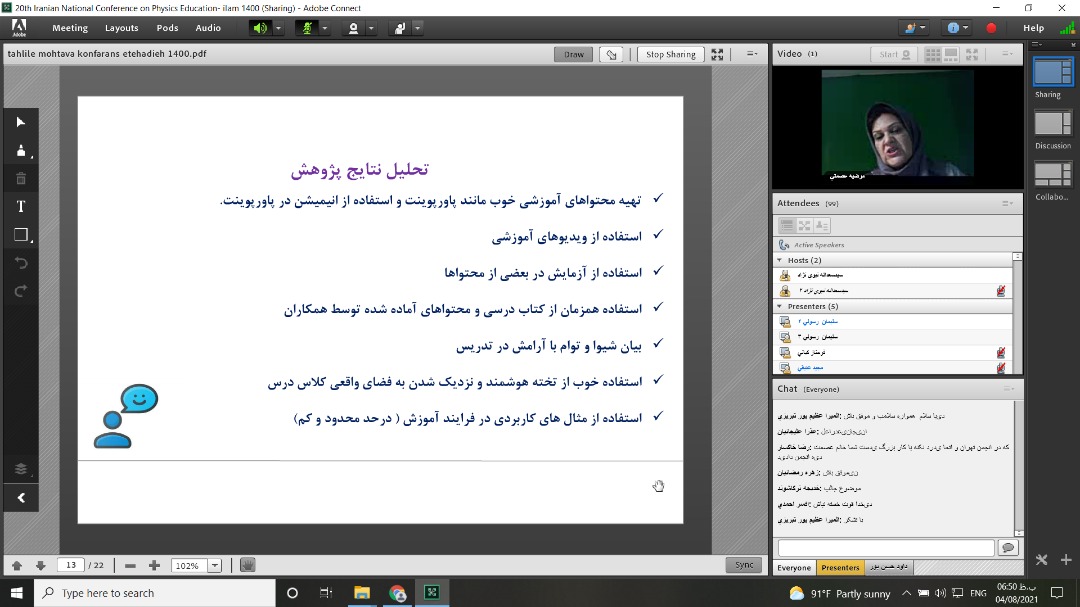
Task: Open the Meeting menu
Action: tap(70, 28)
